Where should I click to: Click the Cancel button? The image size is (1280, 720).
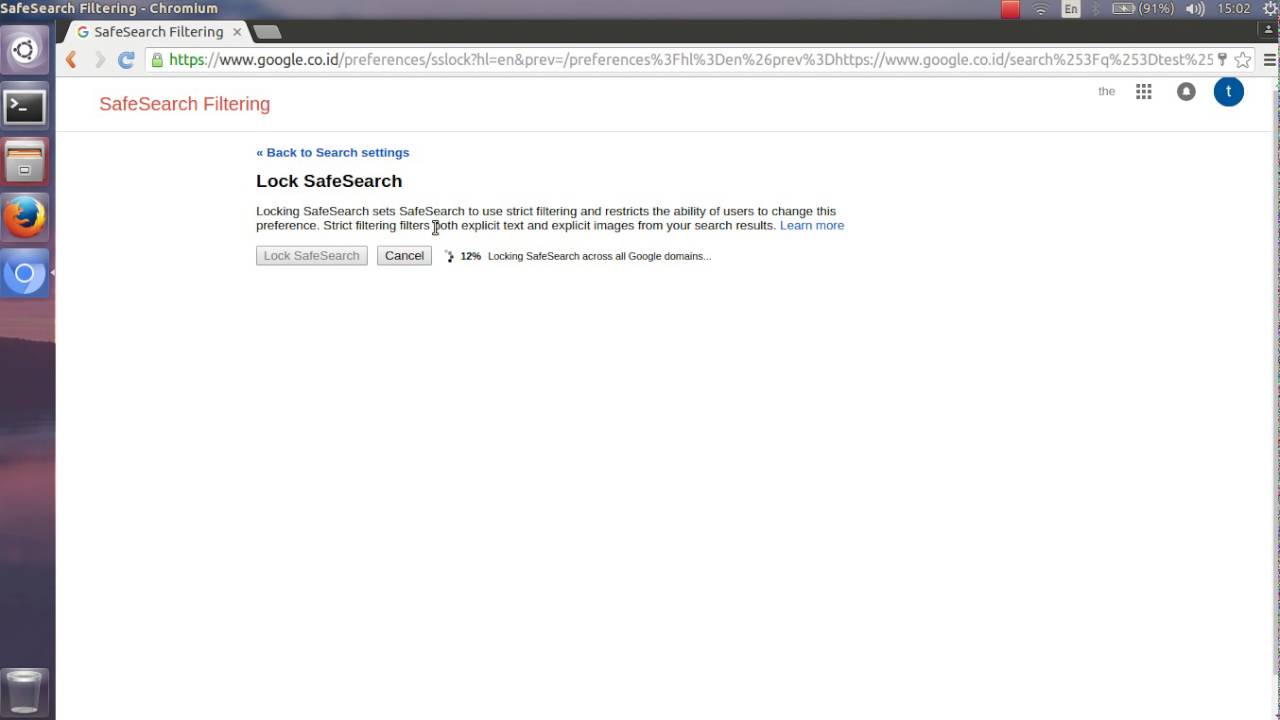pyautogui.click(x=404, y=256)
